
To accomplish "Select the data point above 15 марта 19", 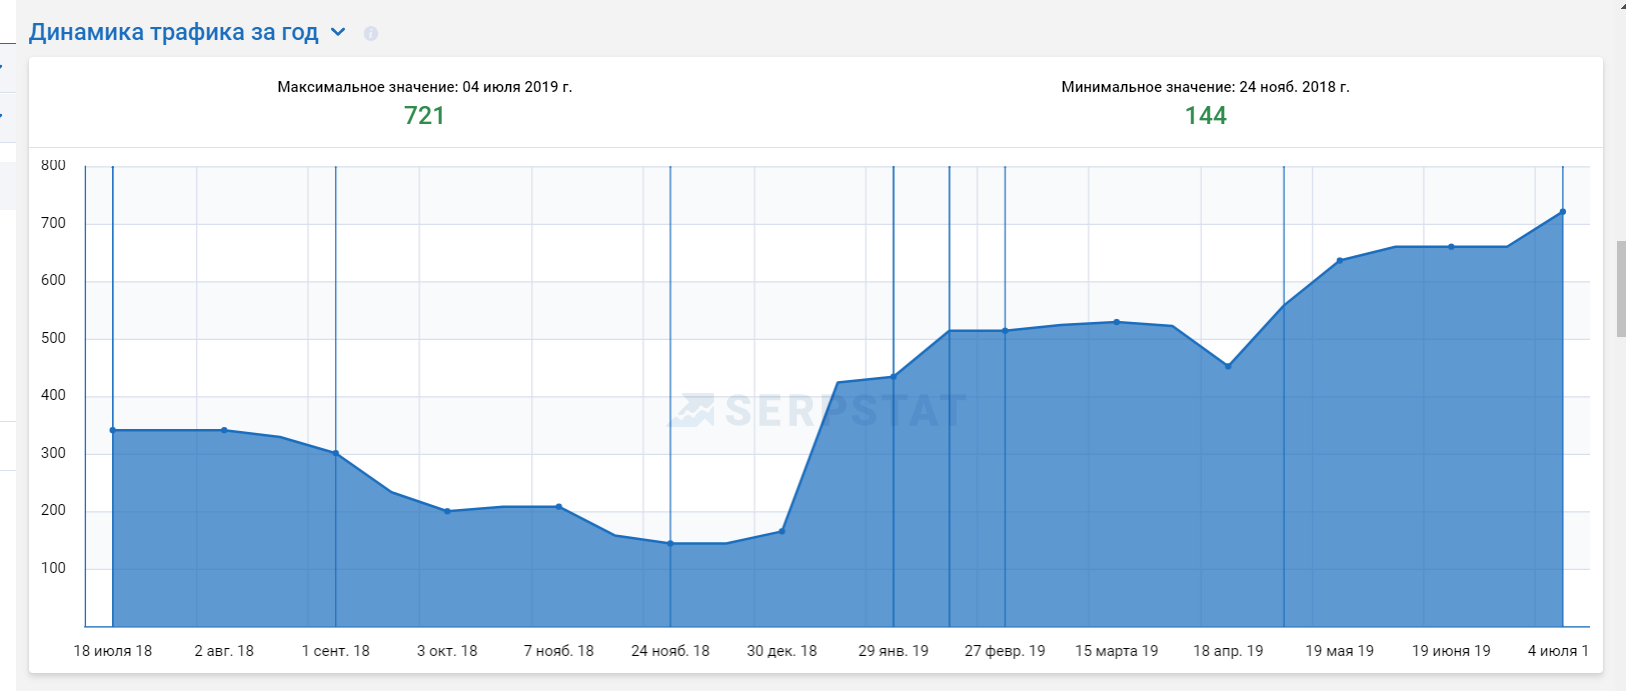I will pos(1117,322).
